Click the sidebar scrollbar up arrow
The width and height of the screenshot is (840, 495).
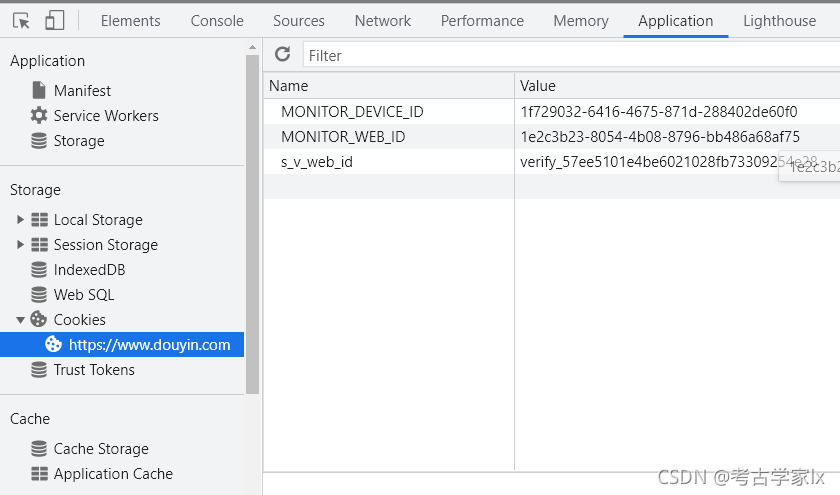(x=252, y=48)
